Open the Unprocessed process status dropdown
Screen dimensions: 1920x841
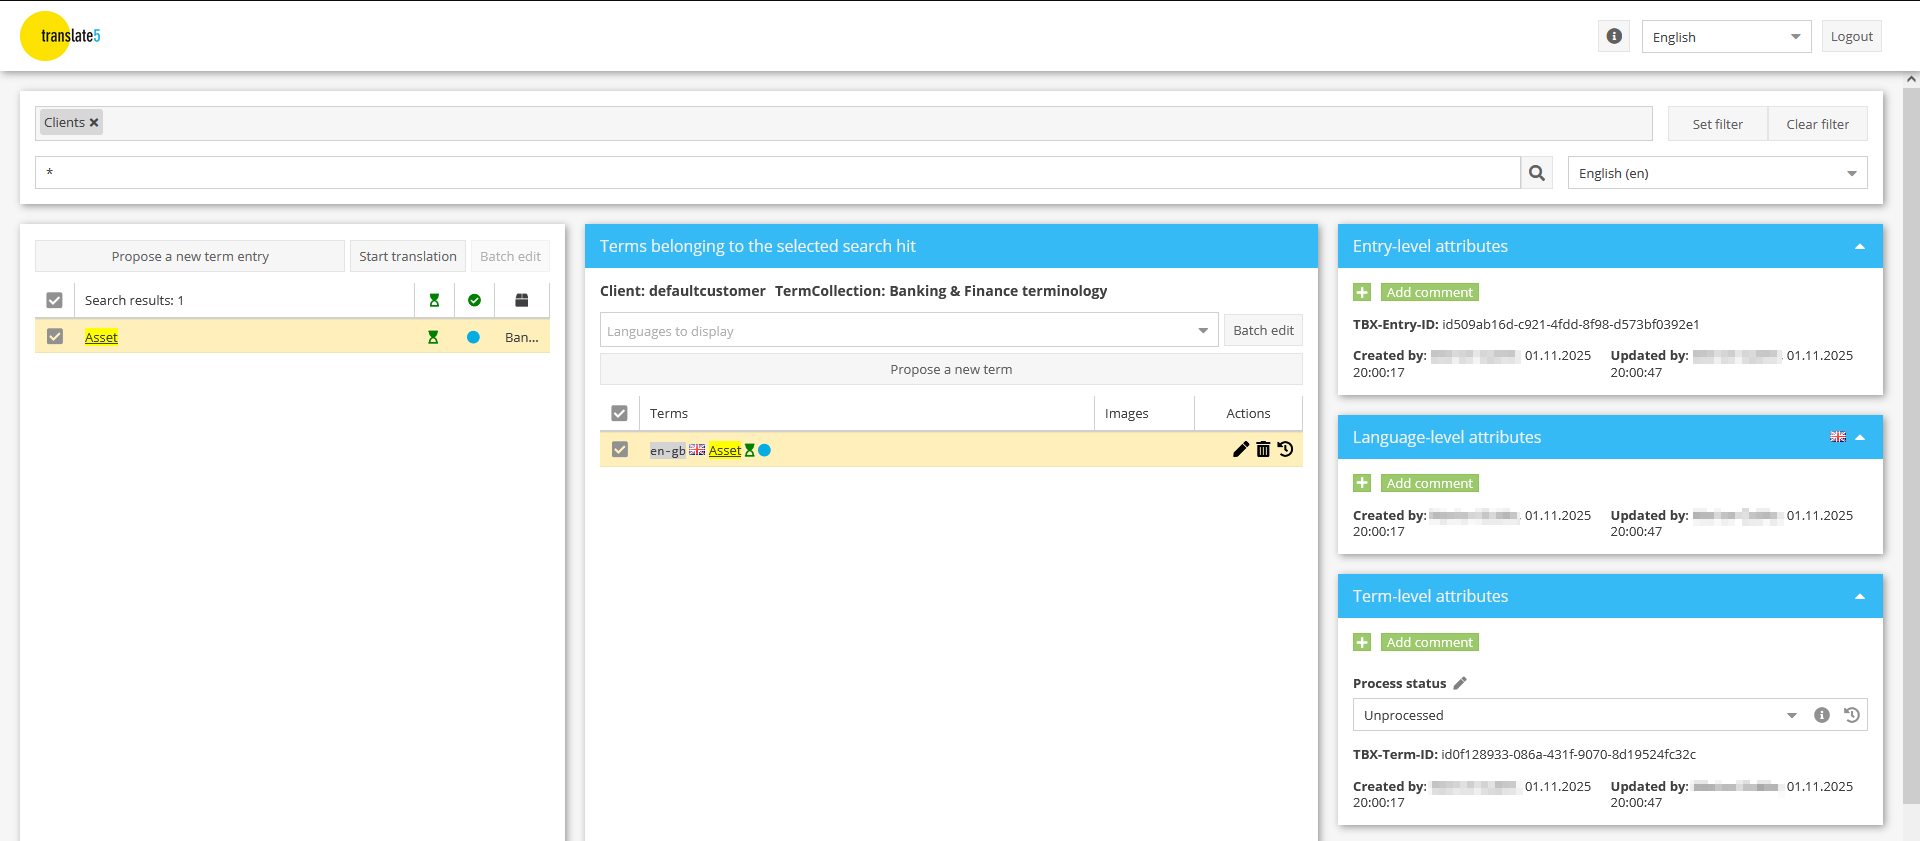1791,715
